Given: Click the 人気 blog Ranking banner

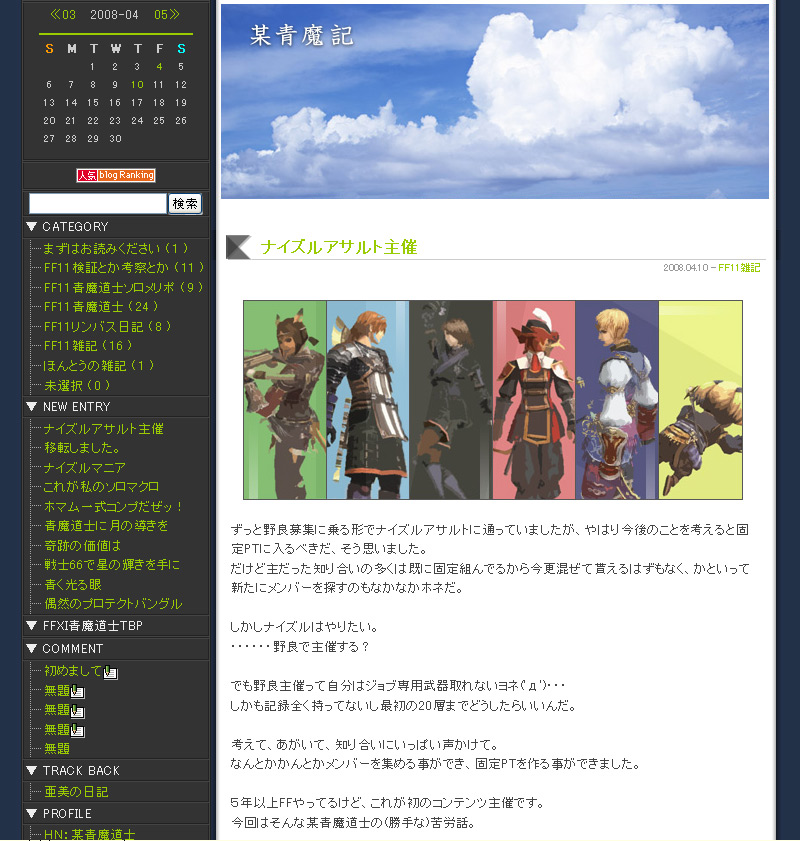Looking at the screenshot, I should click(x=116, y=175).
